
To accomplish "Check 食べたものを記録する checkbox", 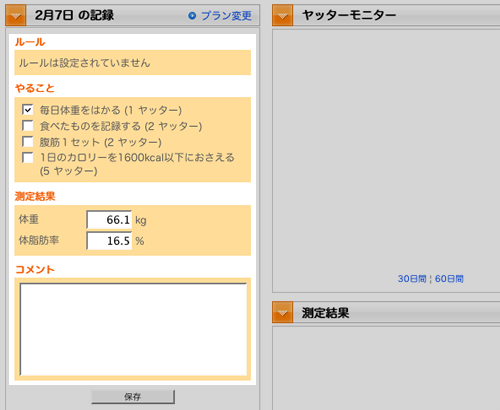I will coord(28,126).
